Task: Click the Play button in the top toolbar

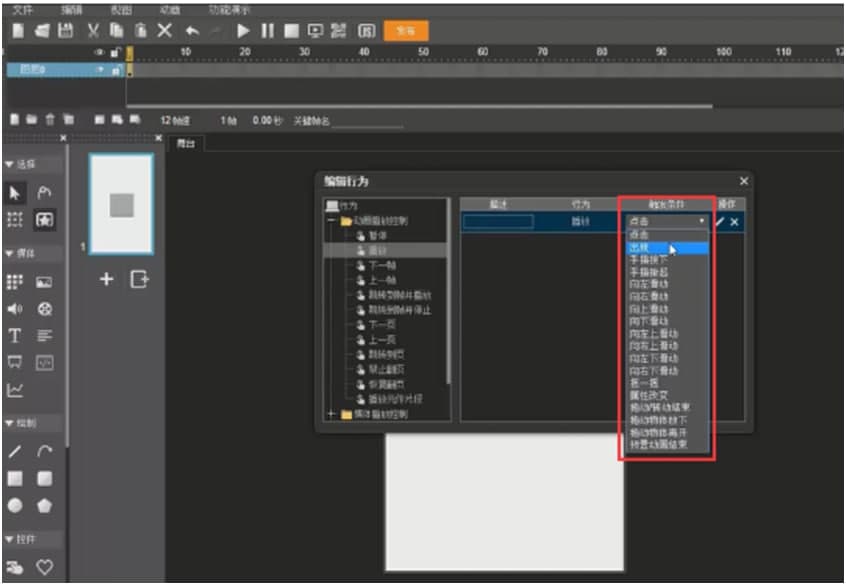Action: pos(243,31)
